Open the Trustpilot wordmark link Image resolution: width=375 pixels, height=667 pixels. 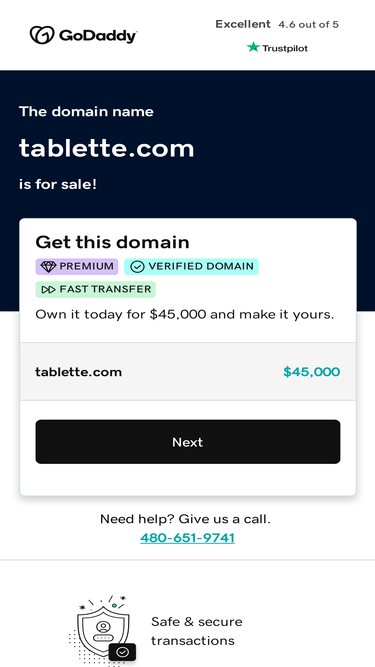(284, 48)
